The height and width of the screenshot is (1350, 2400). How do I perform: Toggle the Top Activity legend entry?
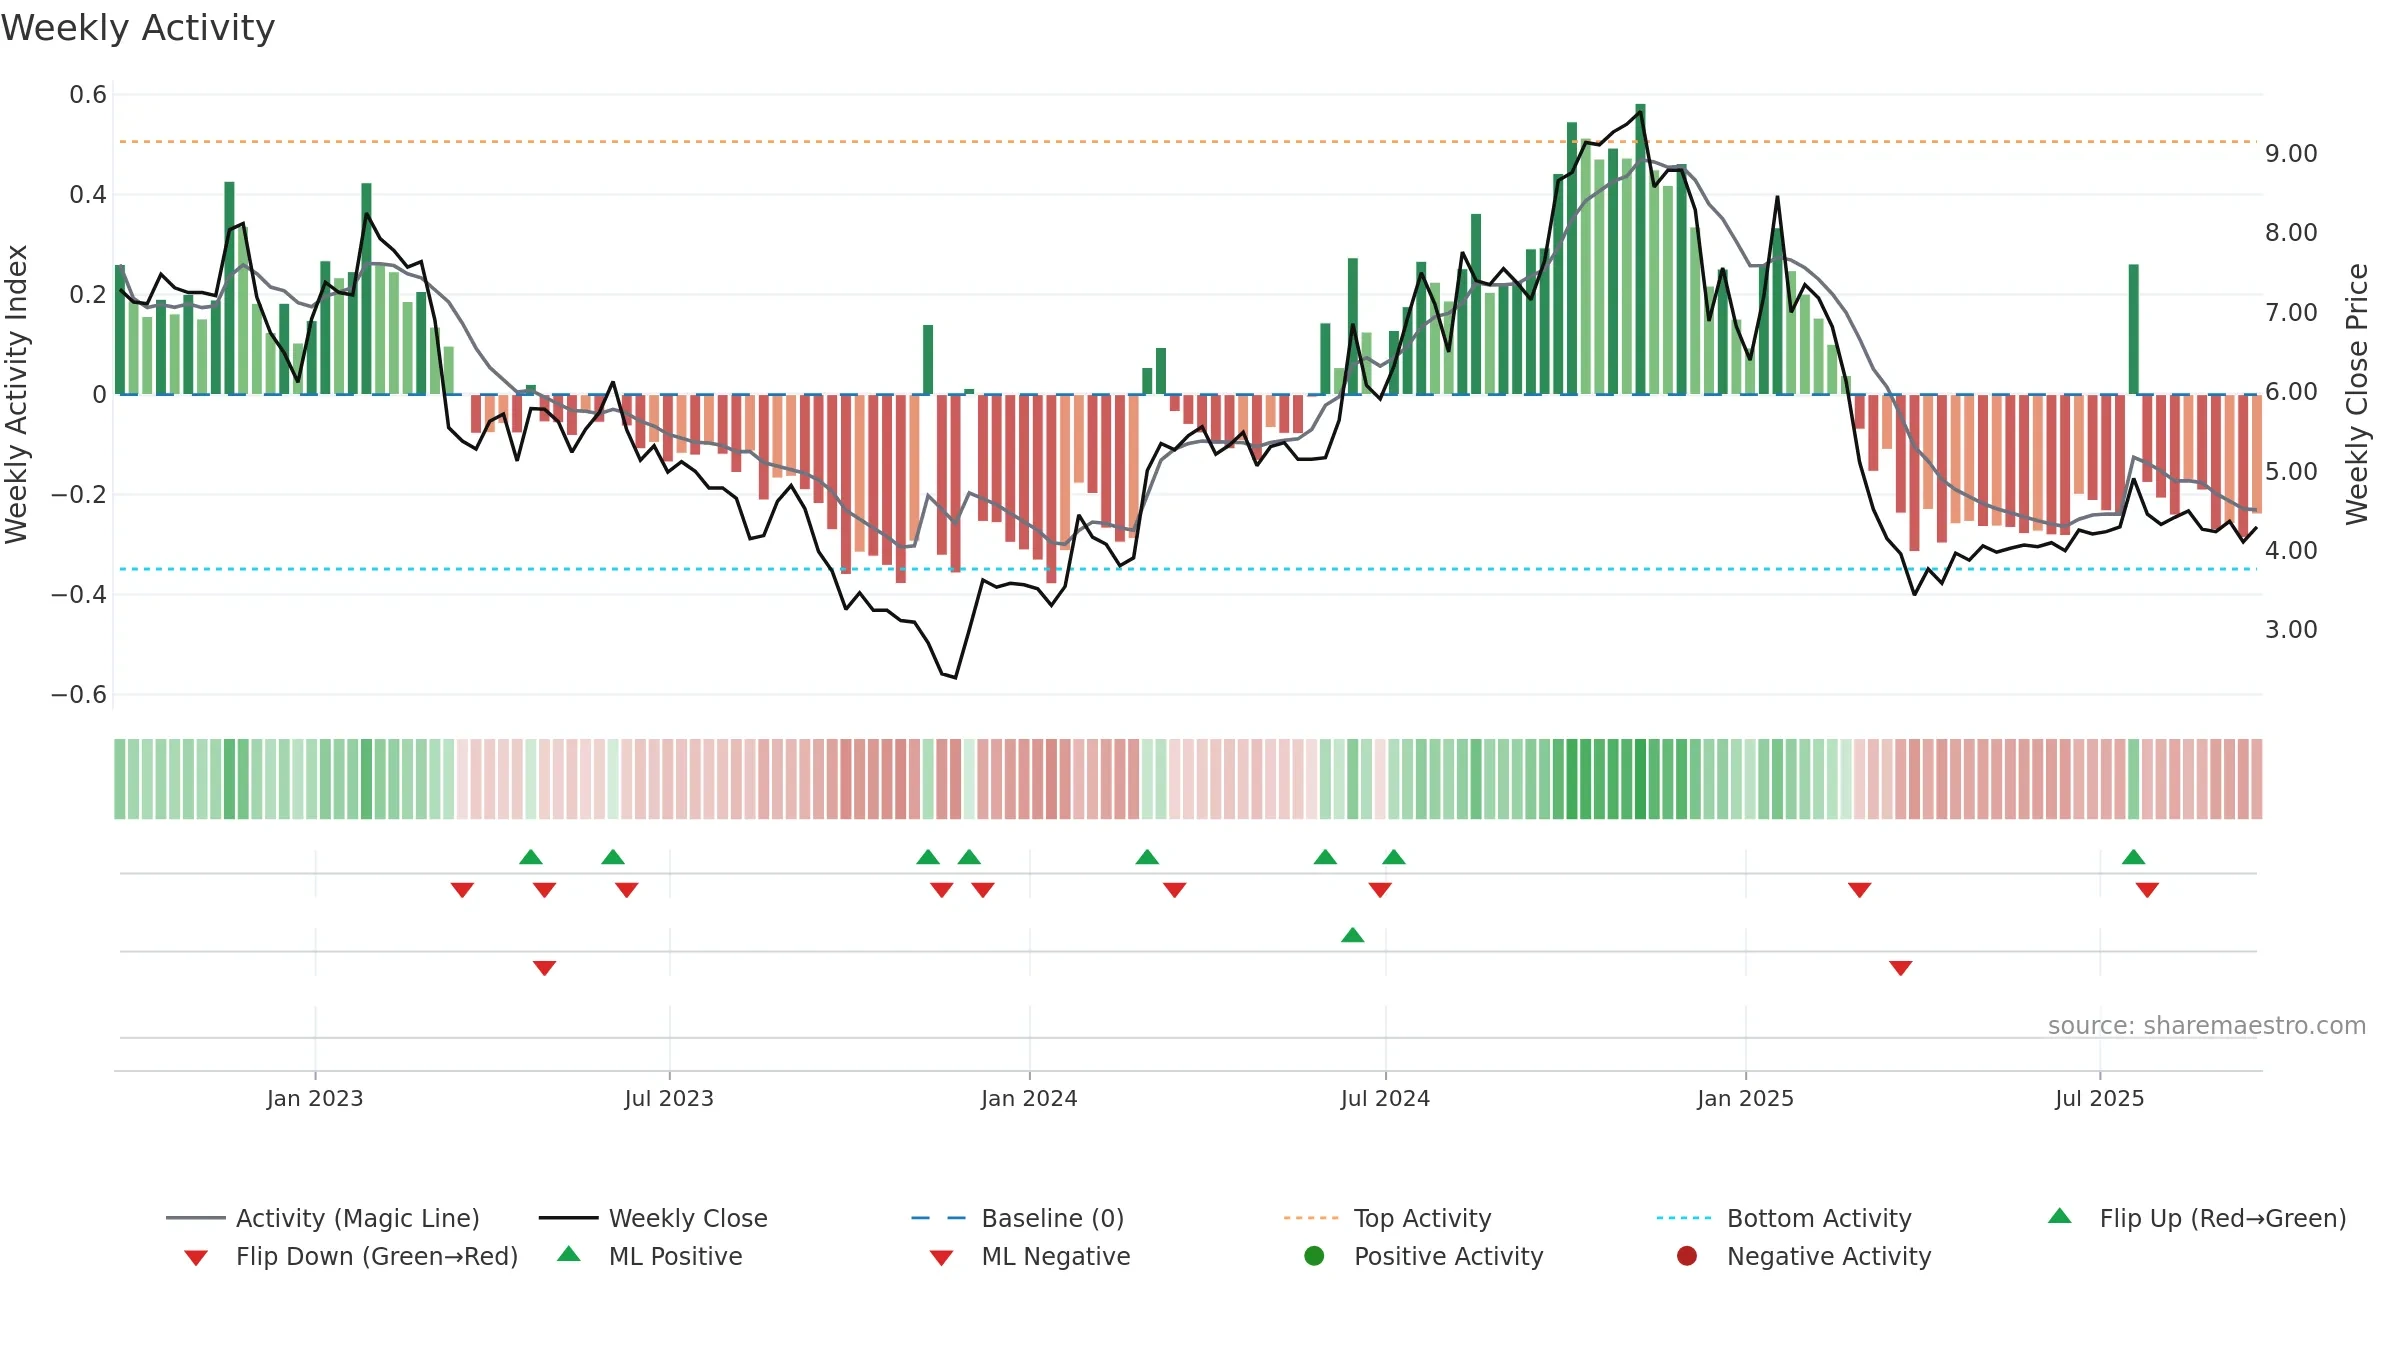coord(1388,1218)
